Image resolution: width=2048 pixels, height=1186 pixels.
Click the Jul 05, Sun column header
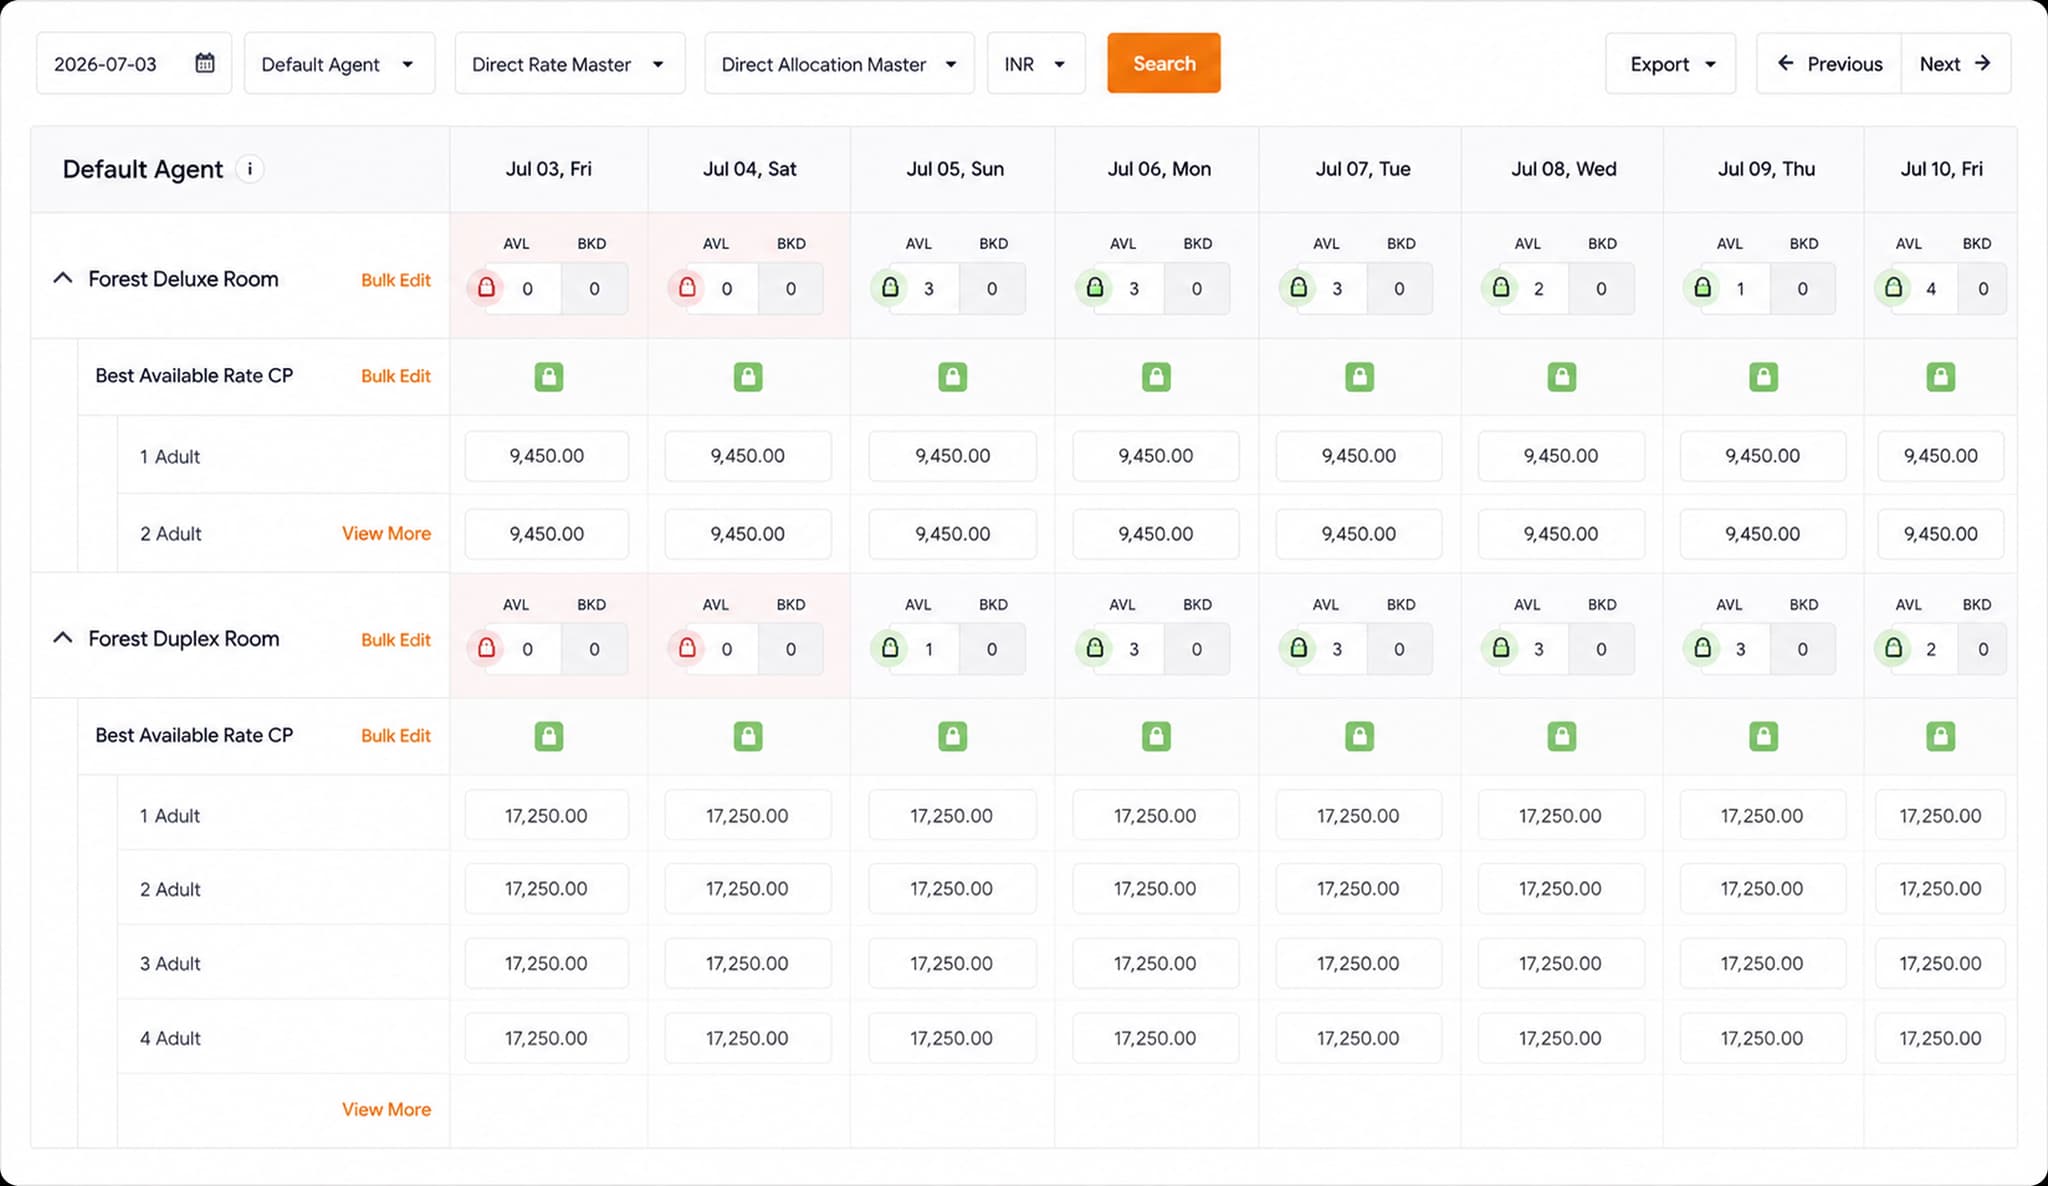click(955, 169)
